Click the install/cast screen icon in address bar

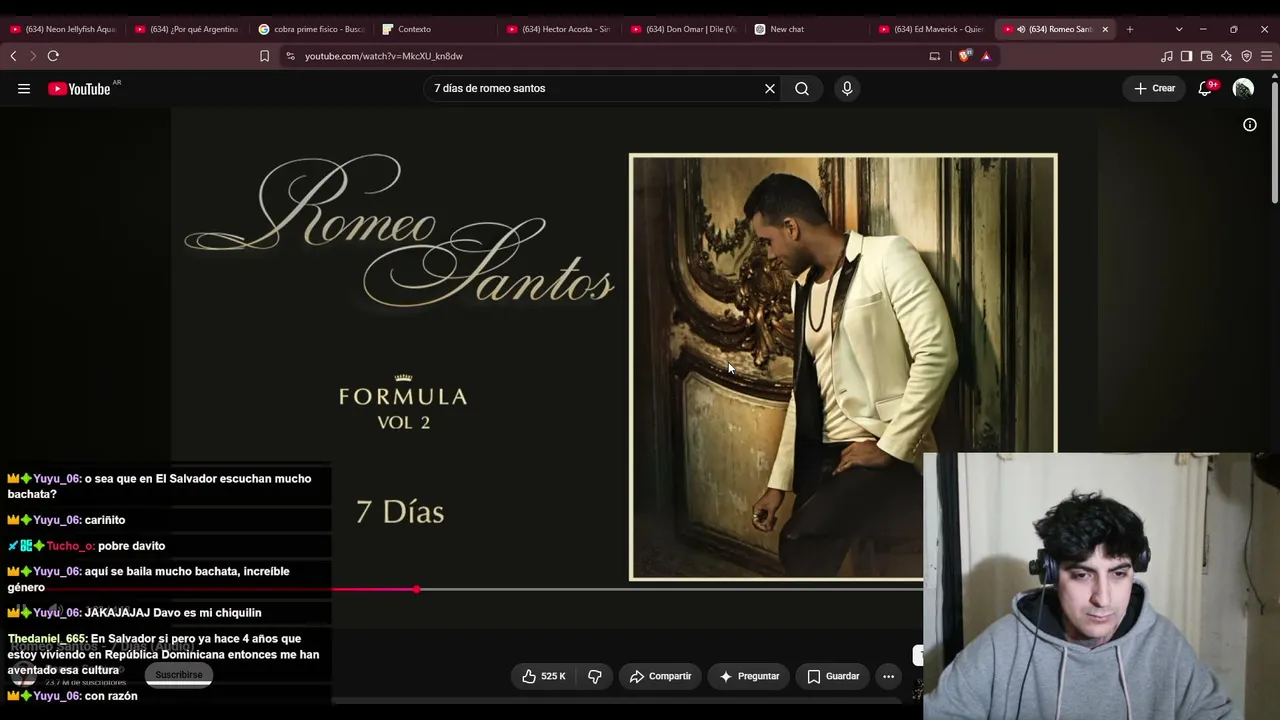tap(935, 56)
